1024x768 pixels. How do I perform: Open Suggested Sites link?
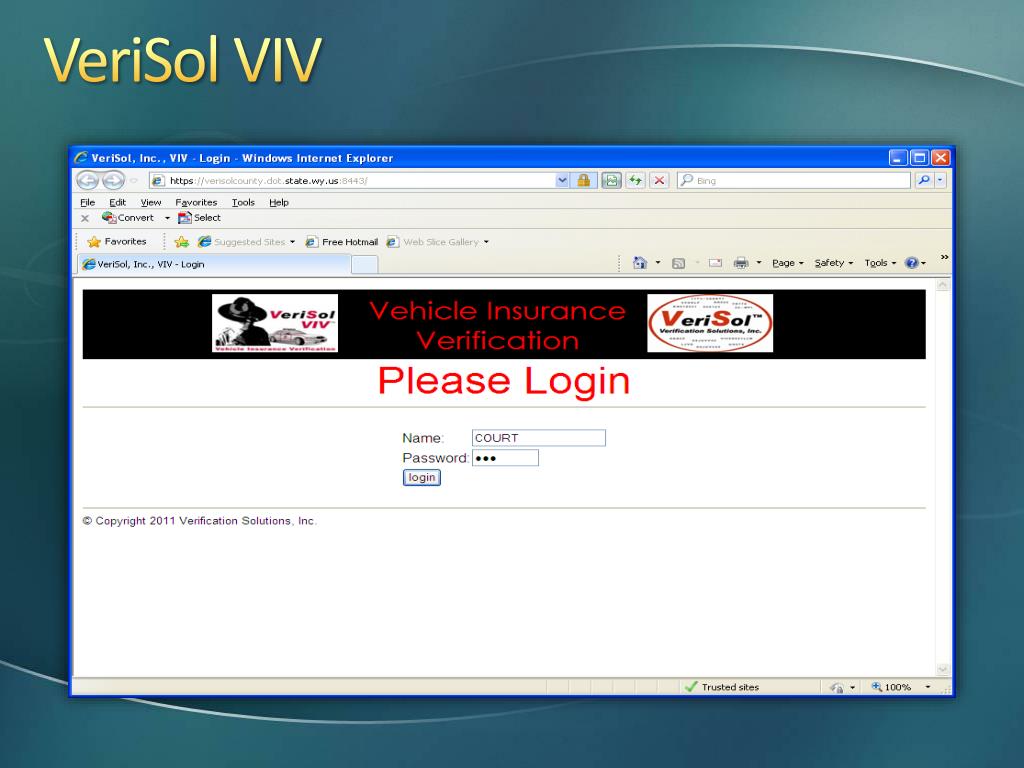coord(242,242)
